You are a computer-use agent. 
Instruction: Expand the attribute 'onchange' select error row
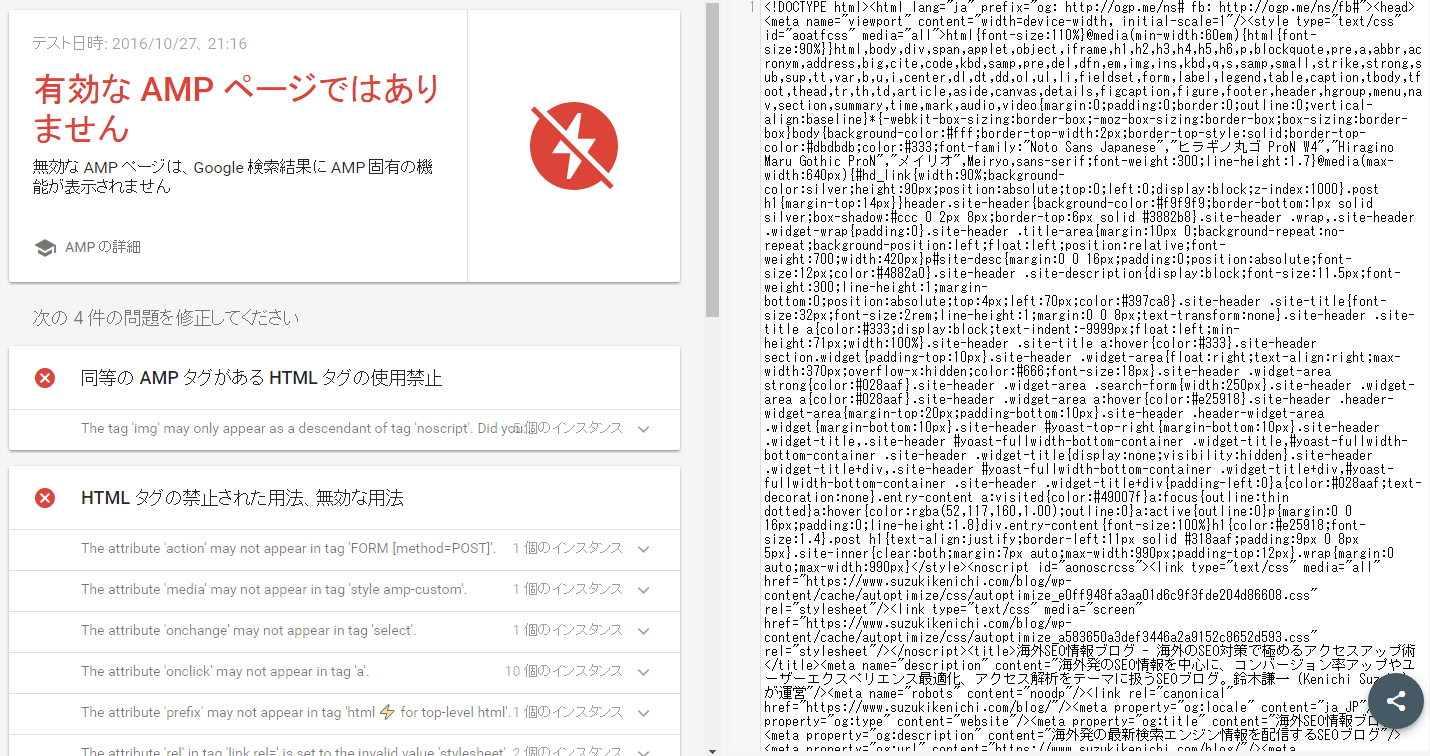[345, 631]
